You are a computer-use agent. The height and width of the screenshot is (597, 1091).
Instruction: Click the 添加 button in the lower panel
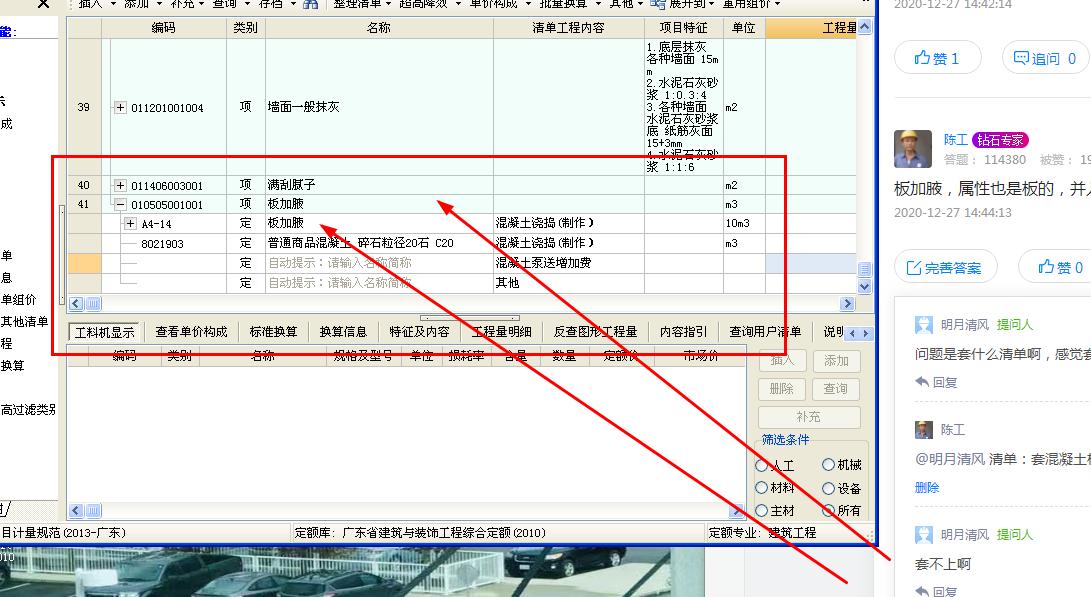click(836, 360)
